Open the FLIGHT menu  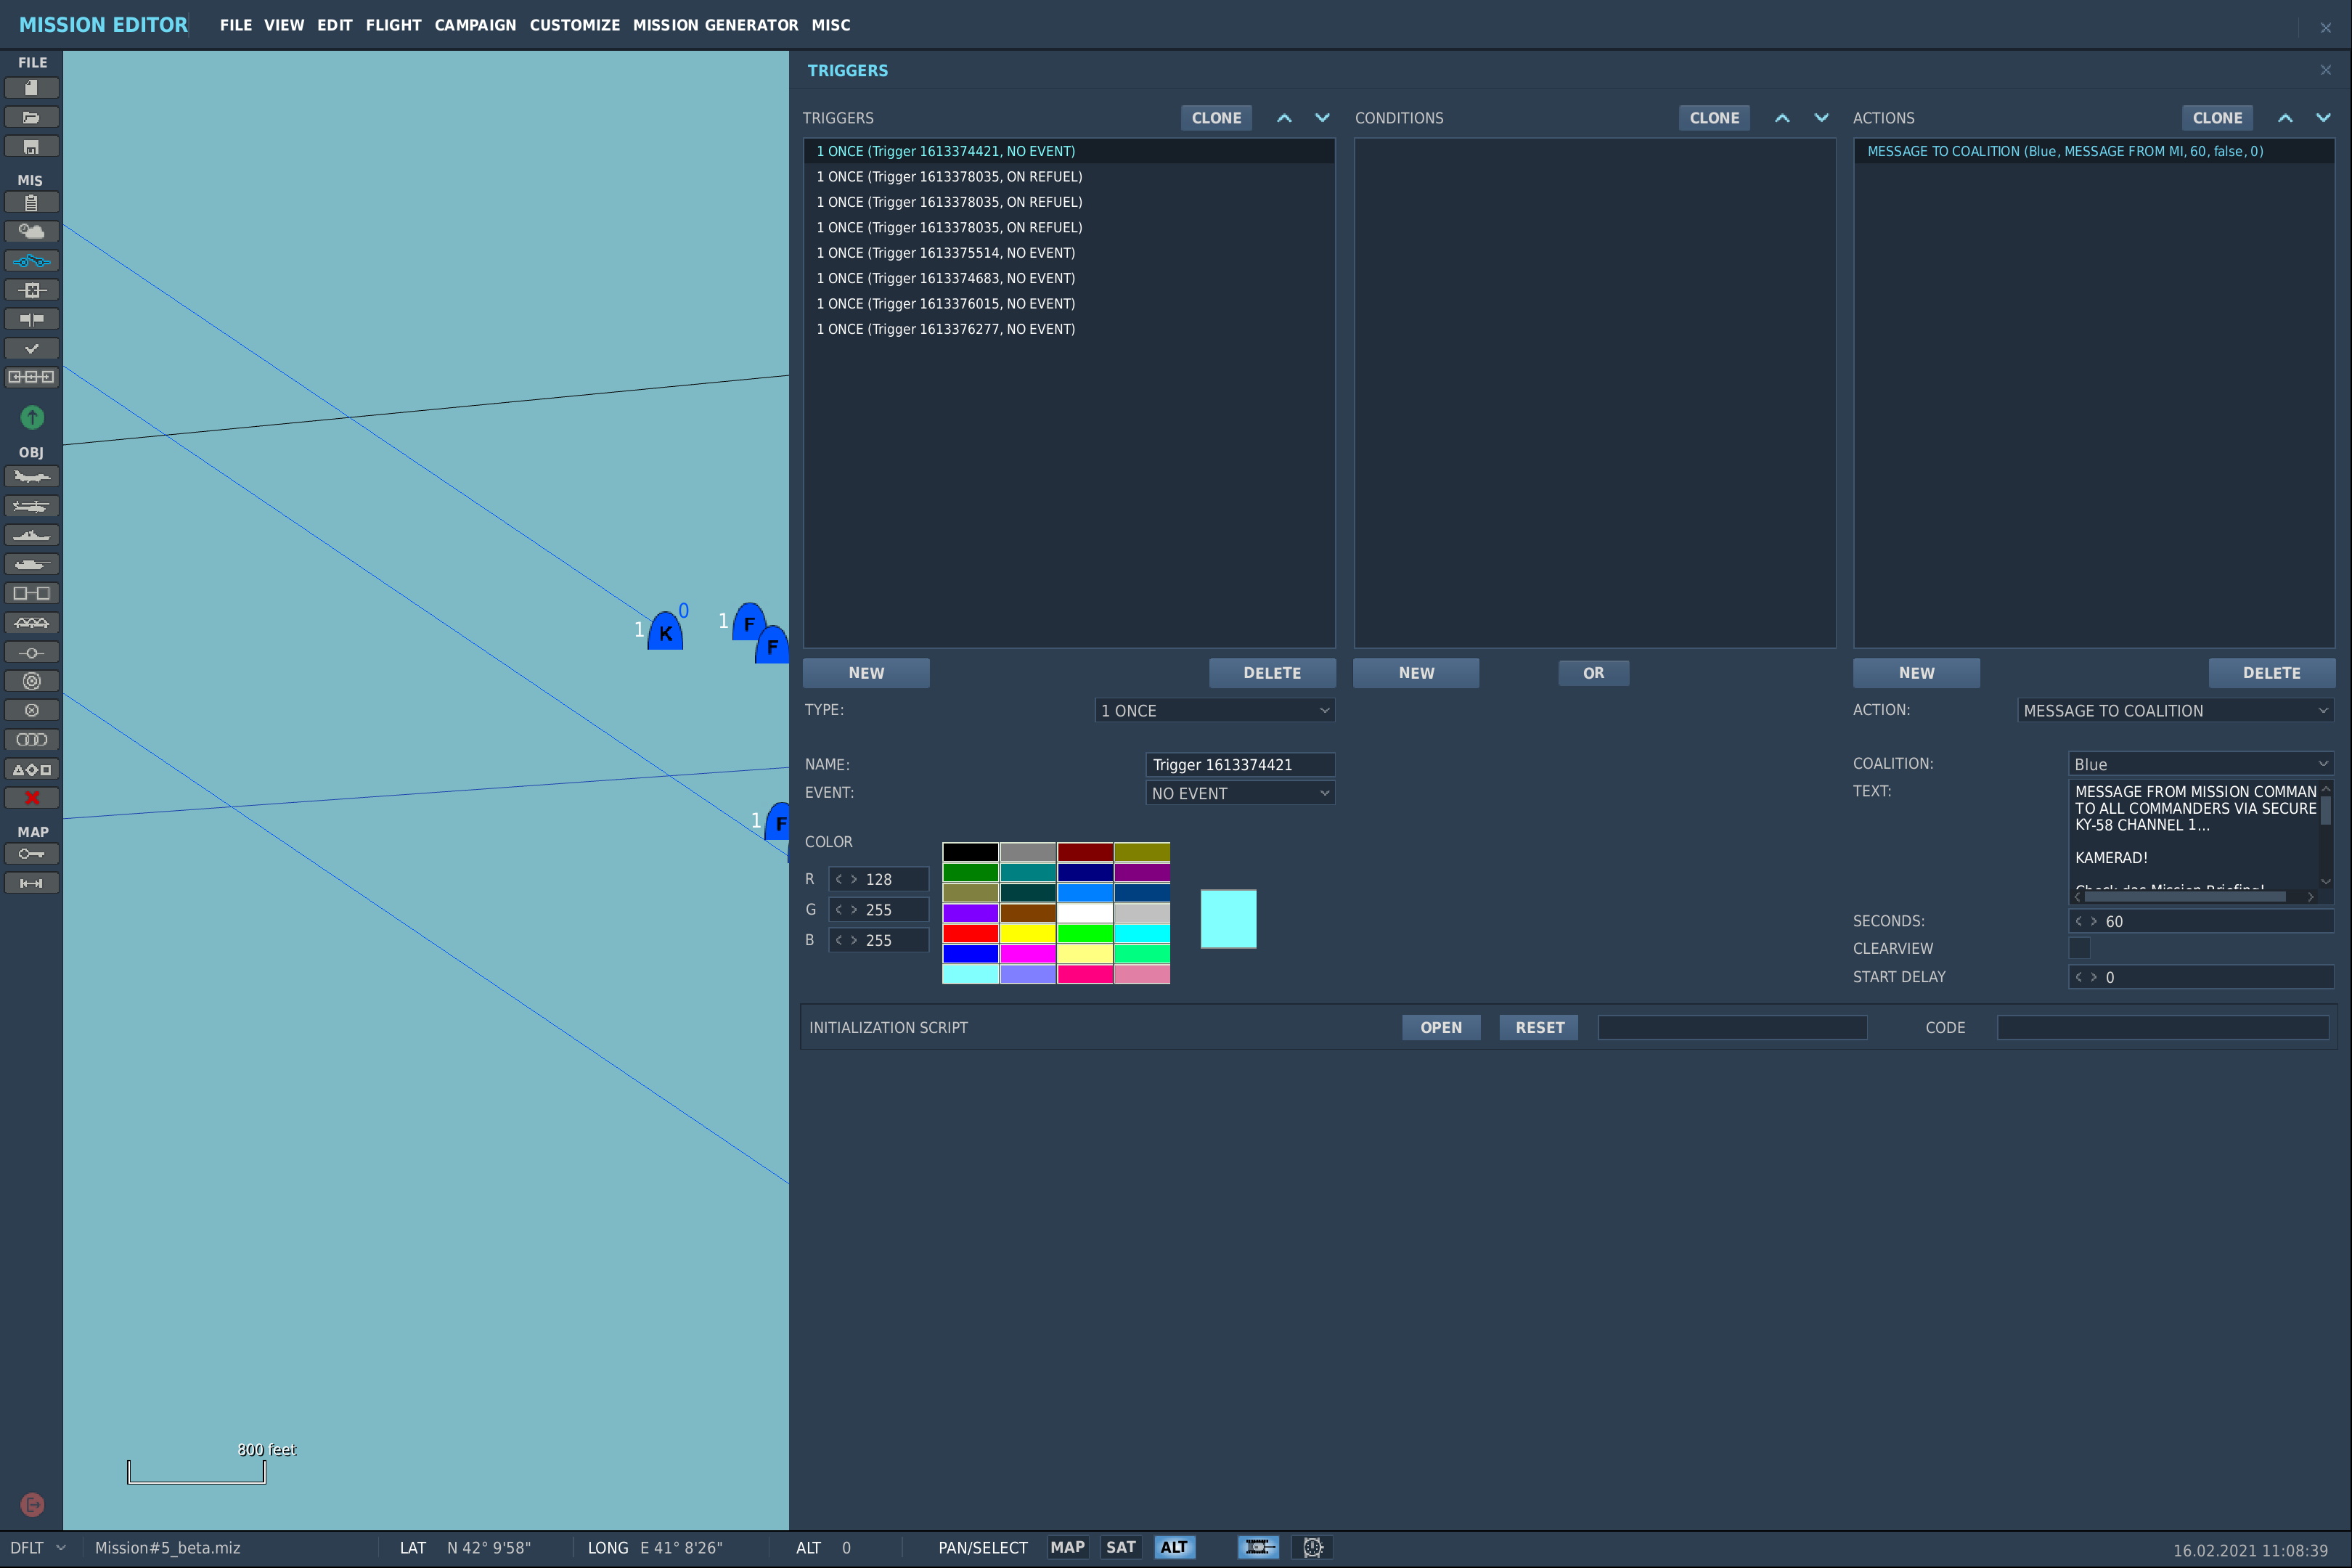coord(393,25)
